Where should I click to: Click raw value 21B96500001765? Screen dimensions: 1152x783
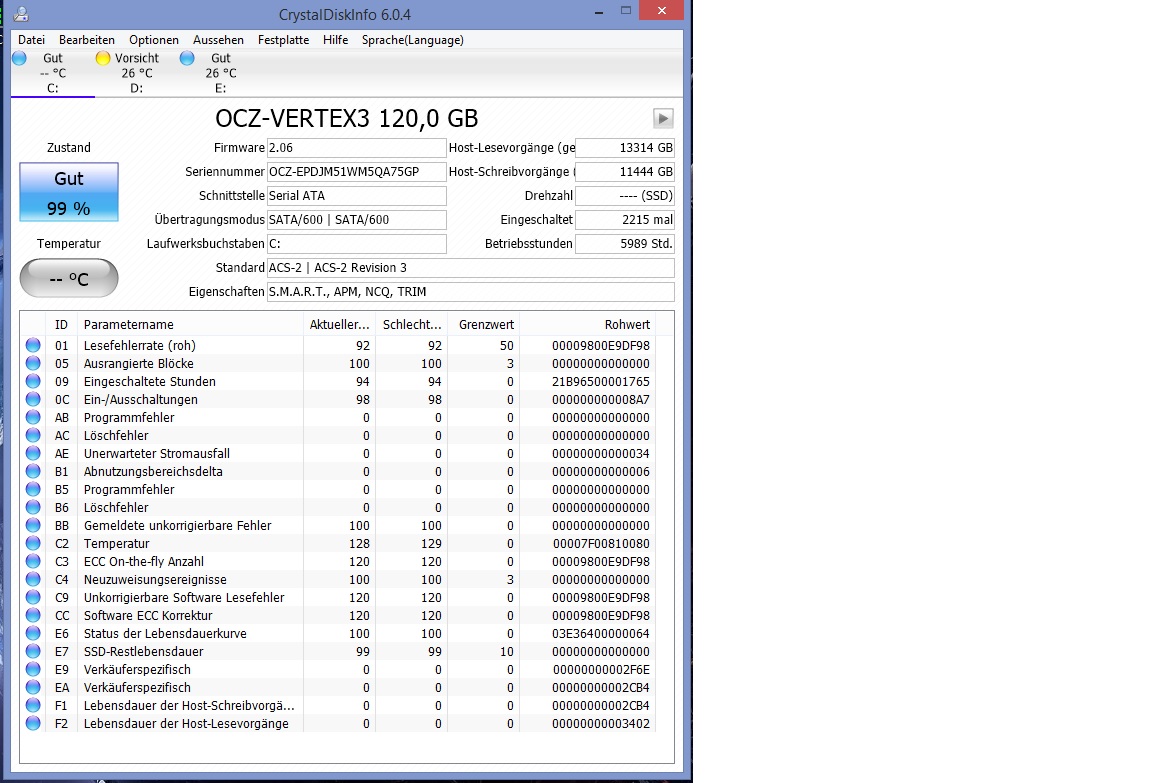(x=600, y=381)
